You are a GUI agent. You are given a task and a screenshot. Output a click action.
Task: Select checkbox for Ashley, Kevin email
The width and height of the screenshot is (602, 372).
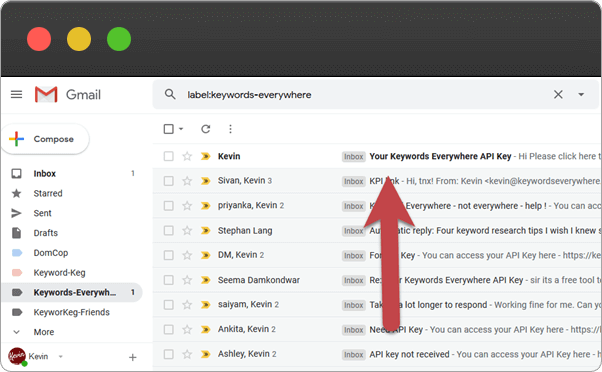(x=169, y=354)
